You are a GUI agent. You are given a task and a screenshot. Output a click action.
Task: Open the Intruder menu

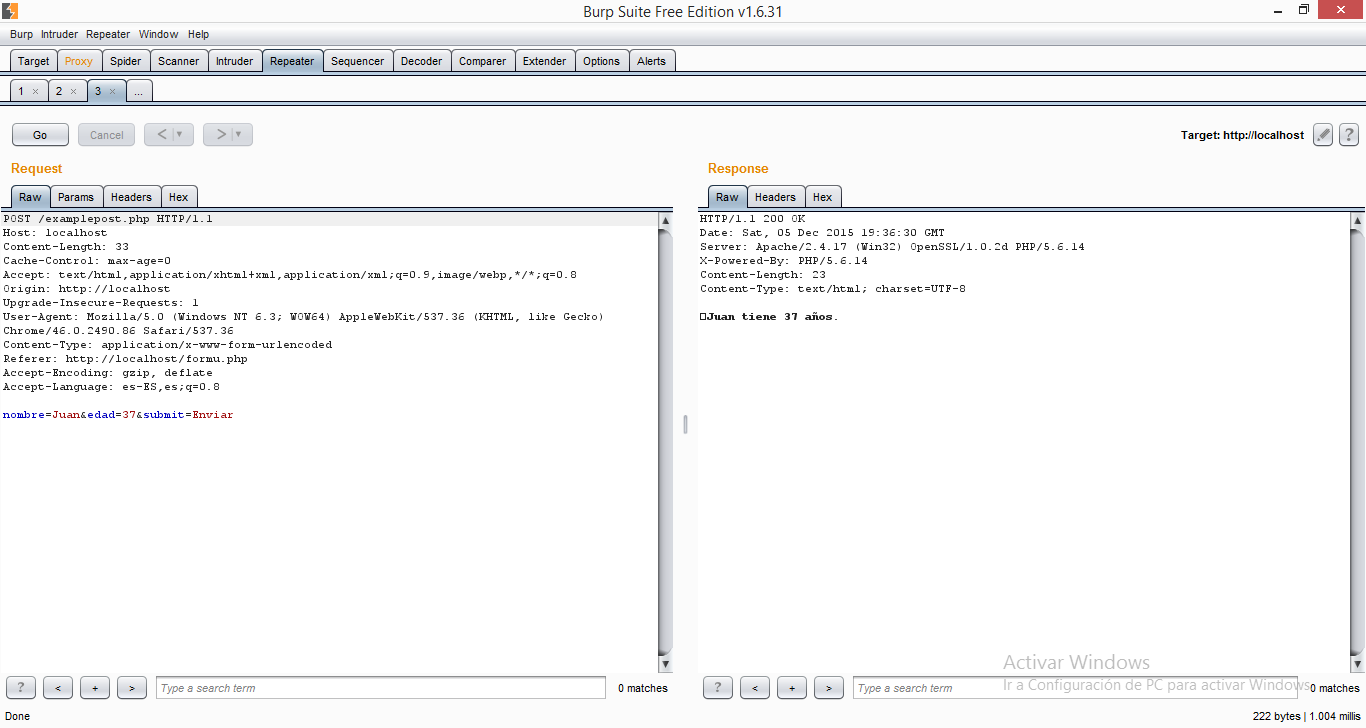click(59, 34)
